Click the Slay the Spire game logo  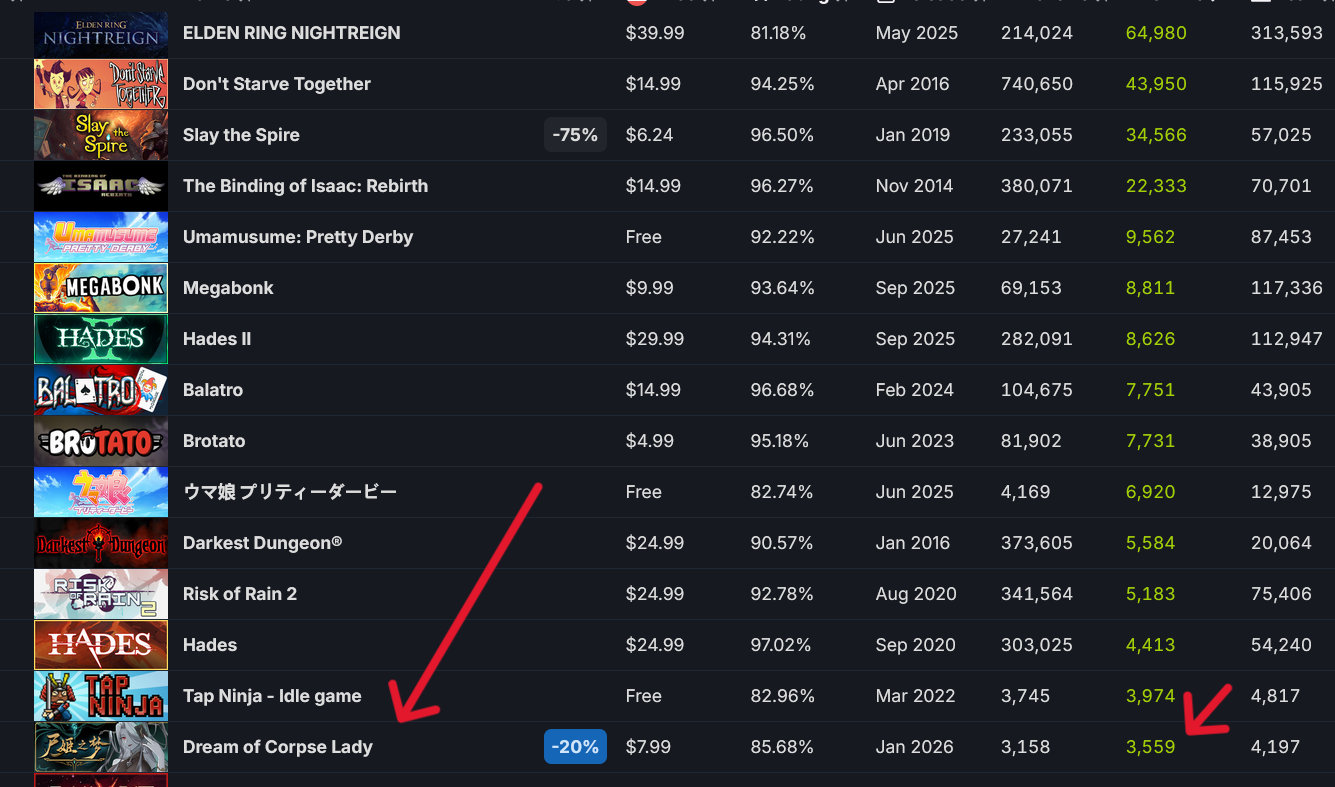click(x=100, y=135)
